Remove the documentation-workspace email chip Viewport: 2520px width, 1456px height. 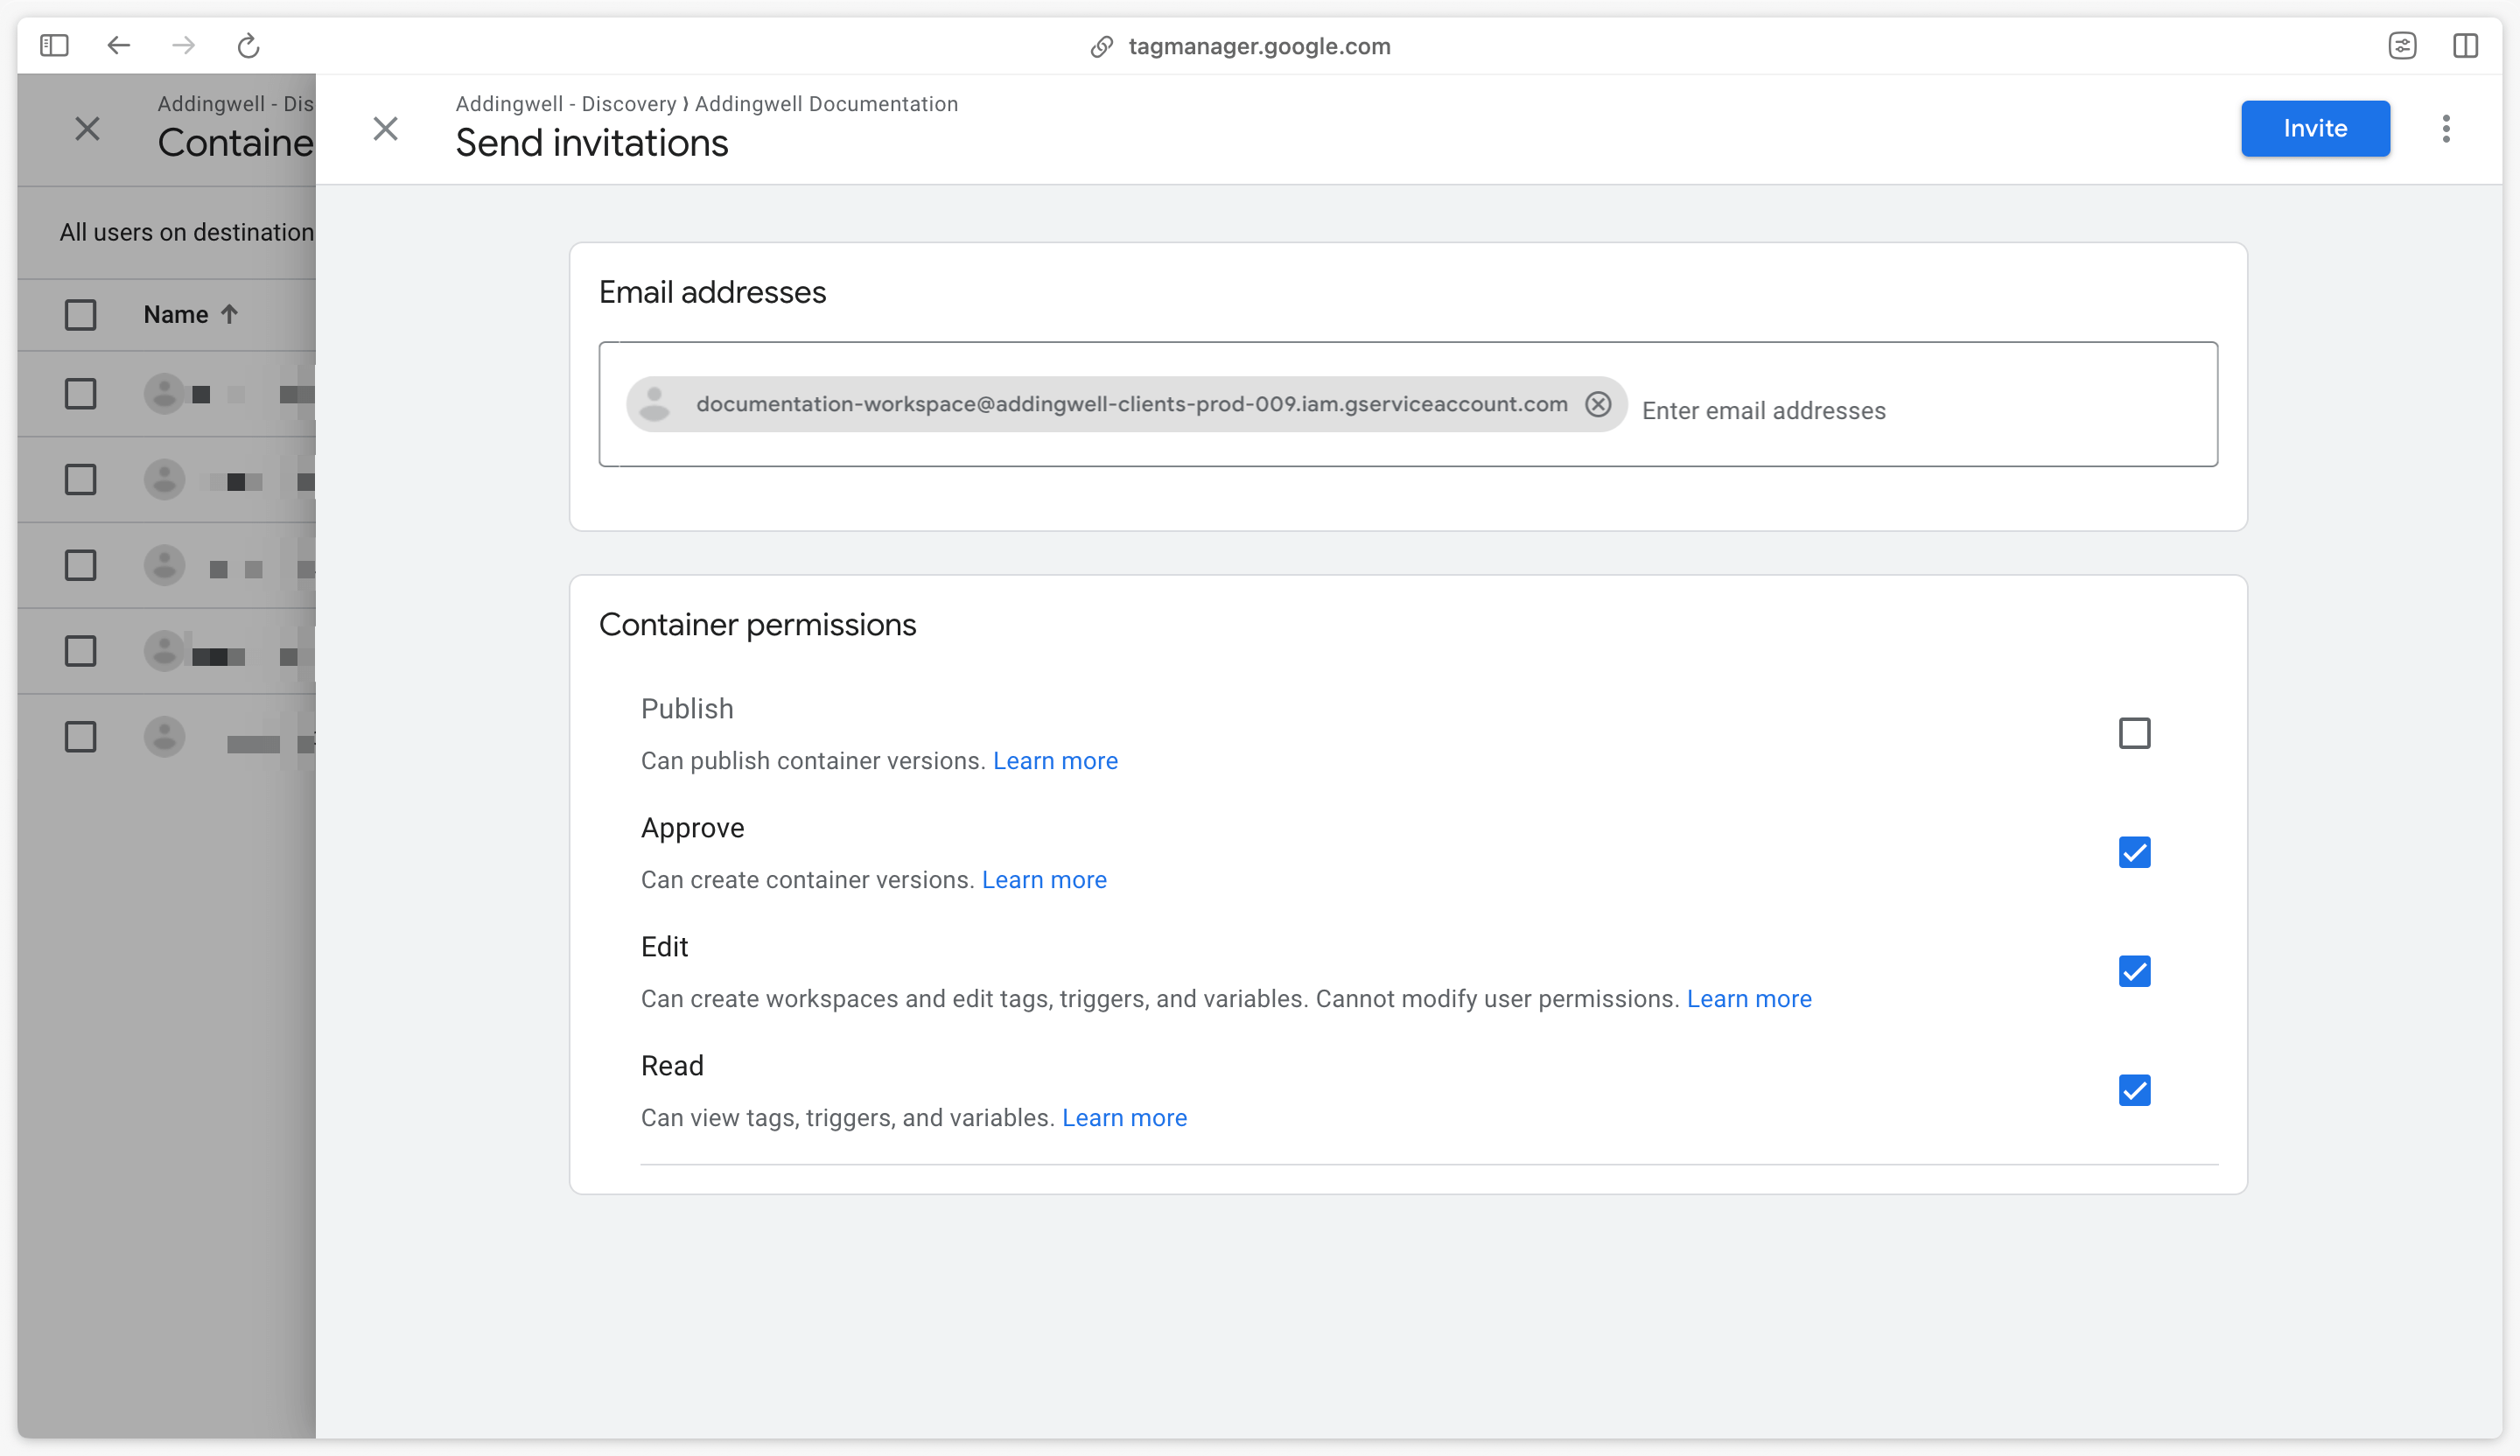pos(1598,404)
